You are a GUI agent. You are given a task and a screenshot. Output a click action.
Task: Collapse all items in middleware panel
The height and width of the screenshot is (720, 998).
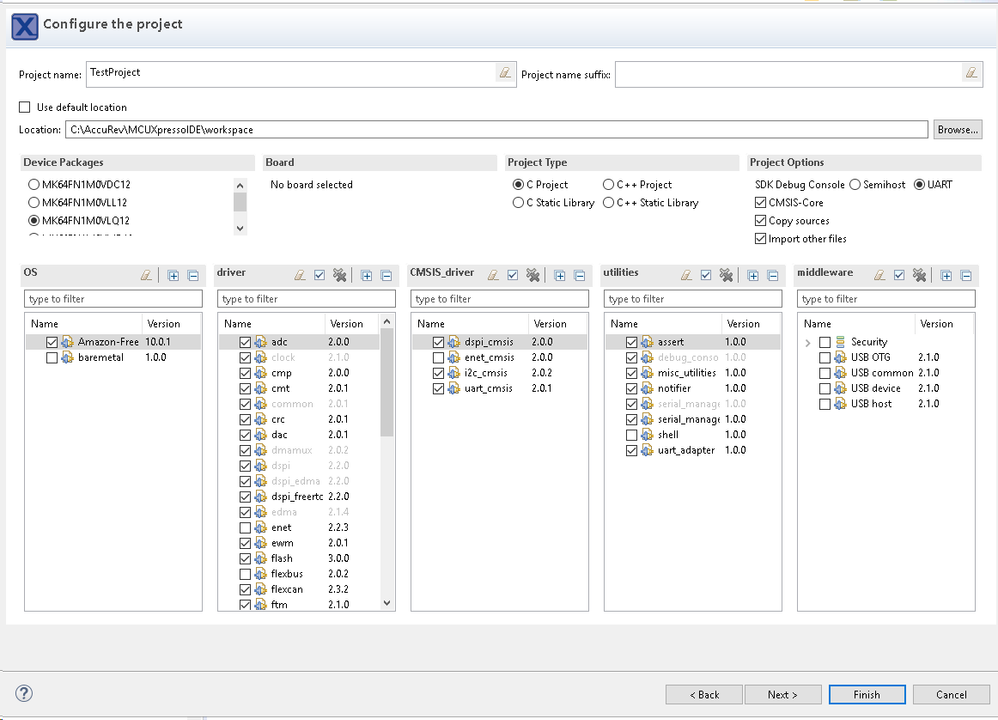tap(966, 275)
